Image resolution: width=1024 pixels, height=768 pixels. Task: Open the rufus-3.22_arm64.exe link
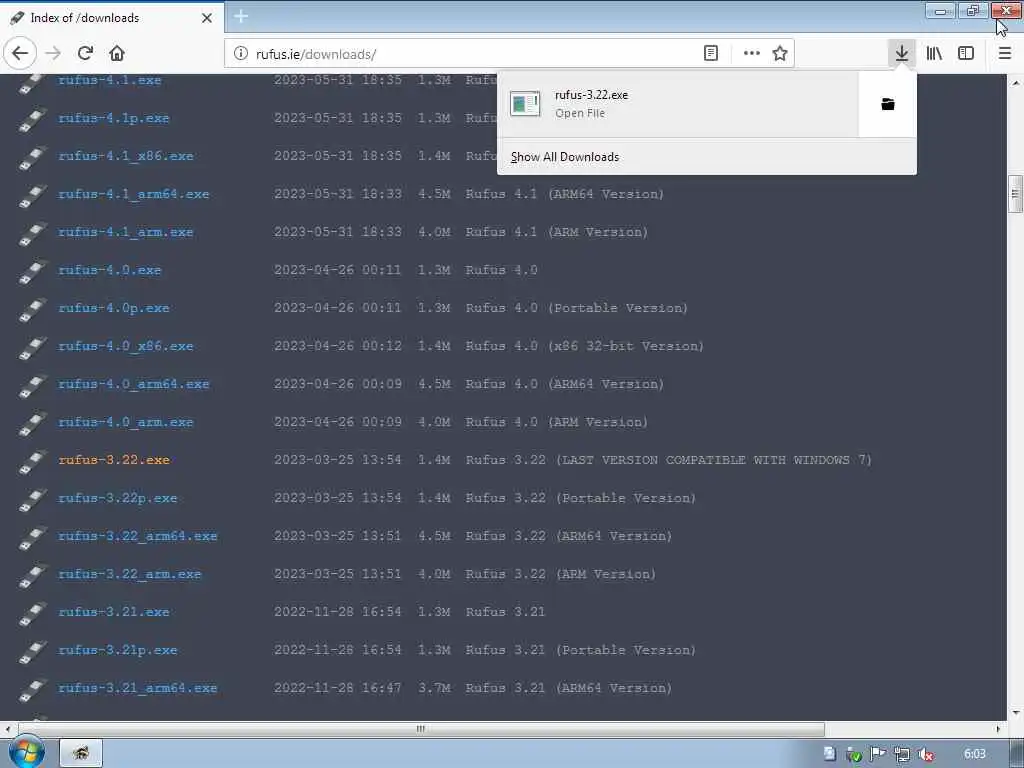pyautogui.click(x=138, y=536)
